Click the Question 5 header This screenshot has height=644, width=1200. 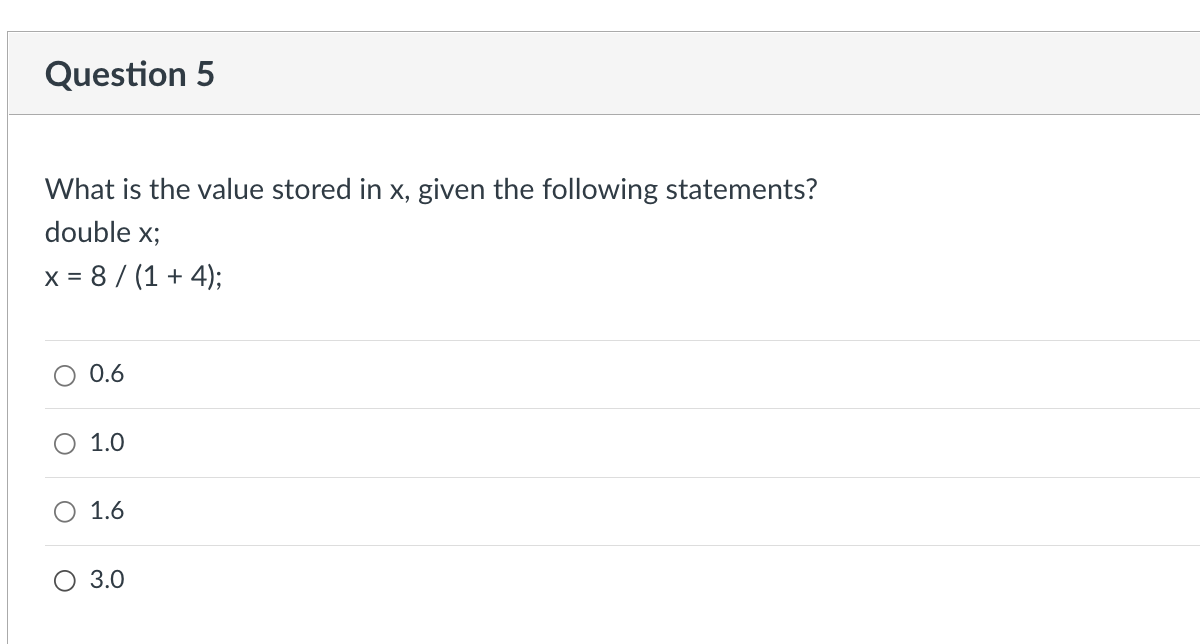pos(130,74)
